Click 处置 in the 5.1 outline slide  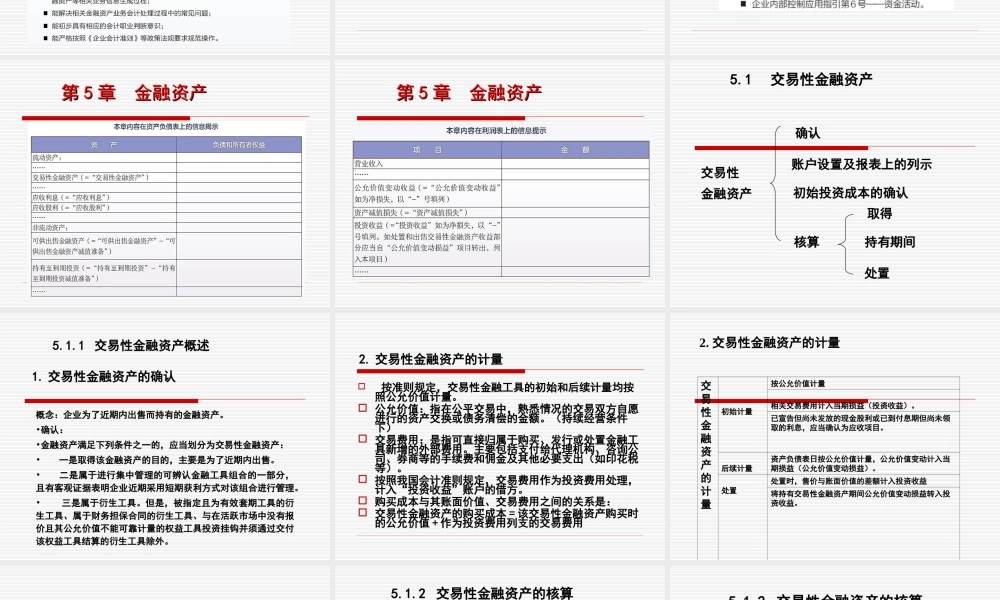click(877, 273)
